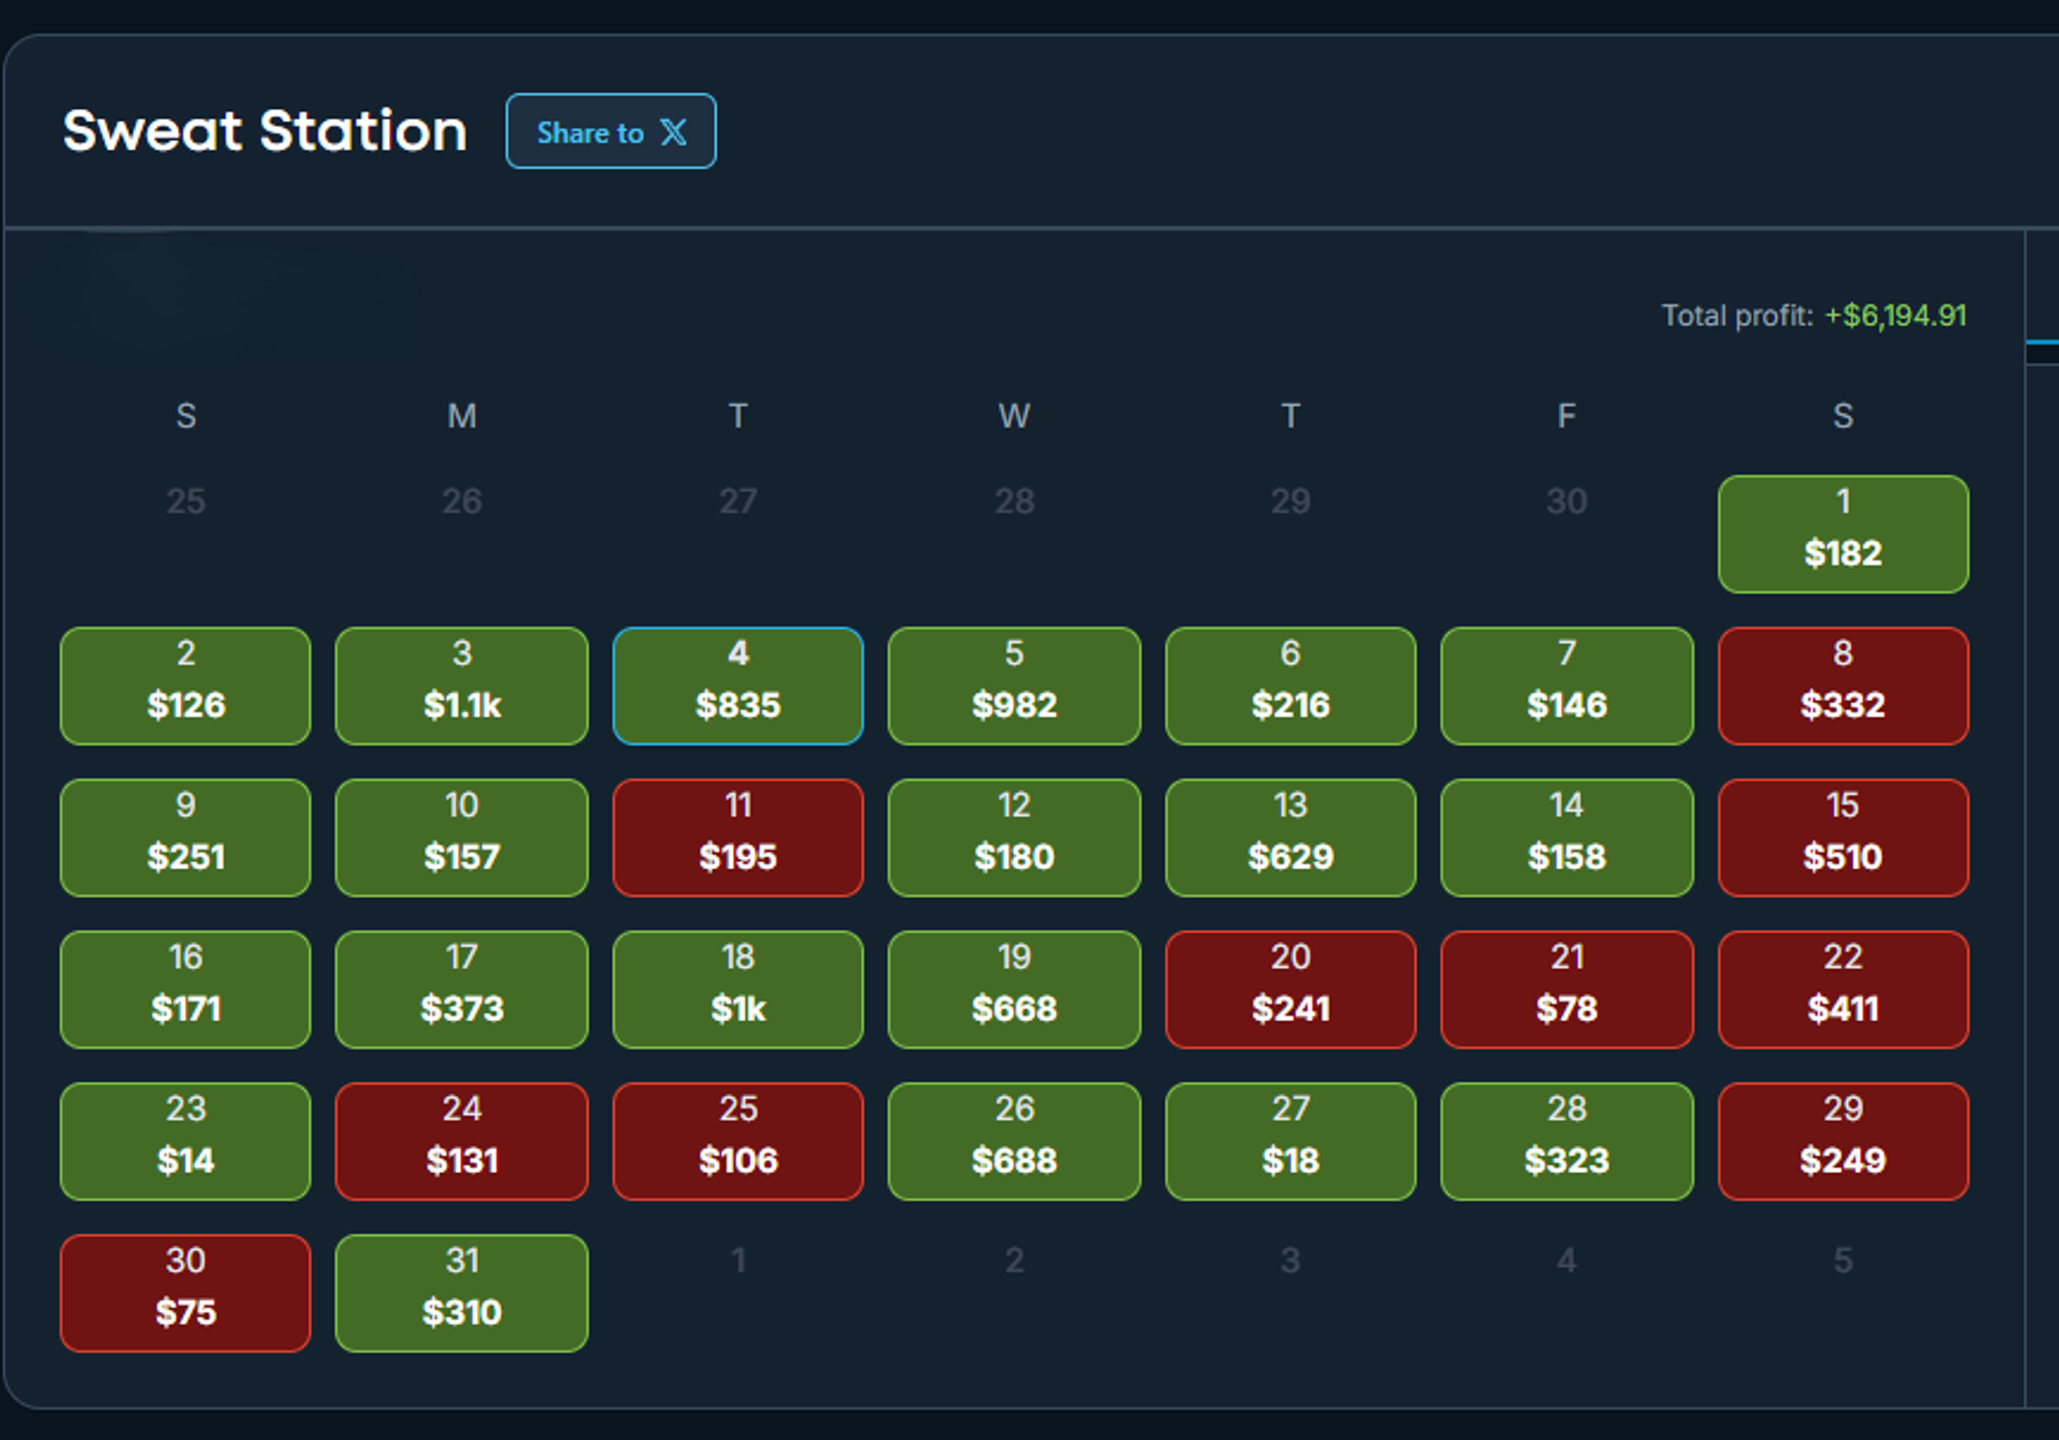Viewport: 2059px width, 1440px height.
Task: Select day 6 showing $216
Action: coord(1290,686)
